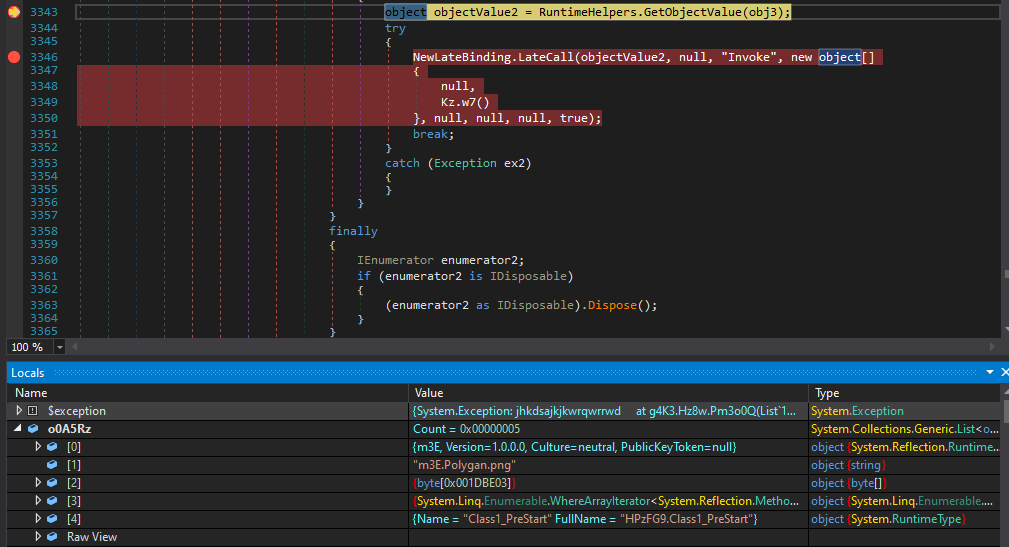The width and height of the screenshot is (1009, 547).
Task: Expand element [2] byte array
Action: [x=39, y=483]
